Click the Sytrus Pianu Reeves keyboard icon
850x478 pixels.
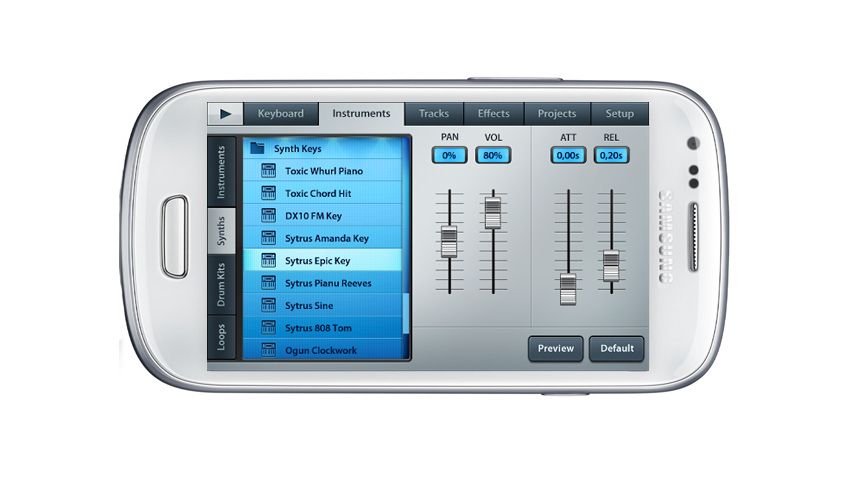[x=268, y=283]
